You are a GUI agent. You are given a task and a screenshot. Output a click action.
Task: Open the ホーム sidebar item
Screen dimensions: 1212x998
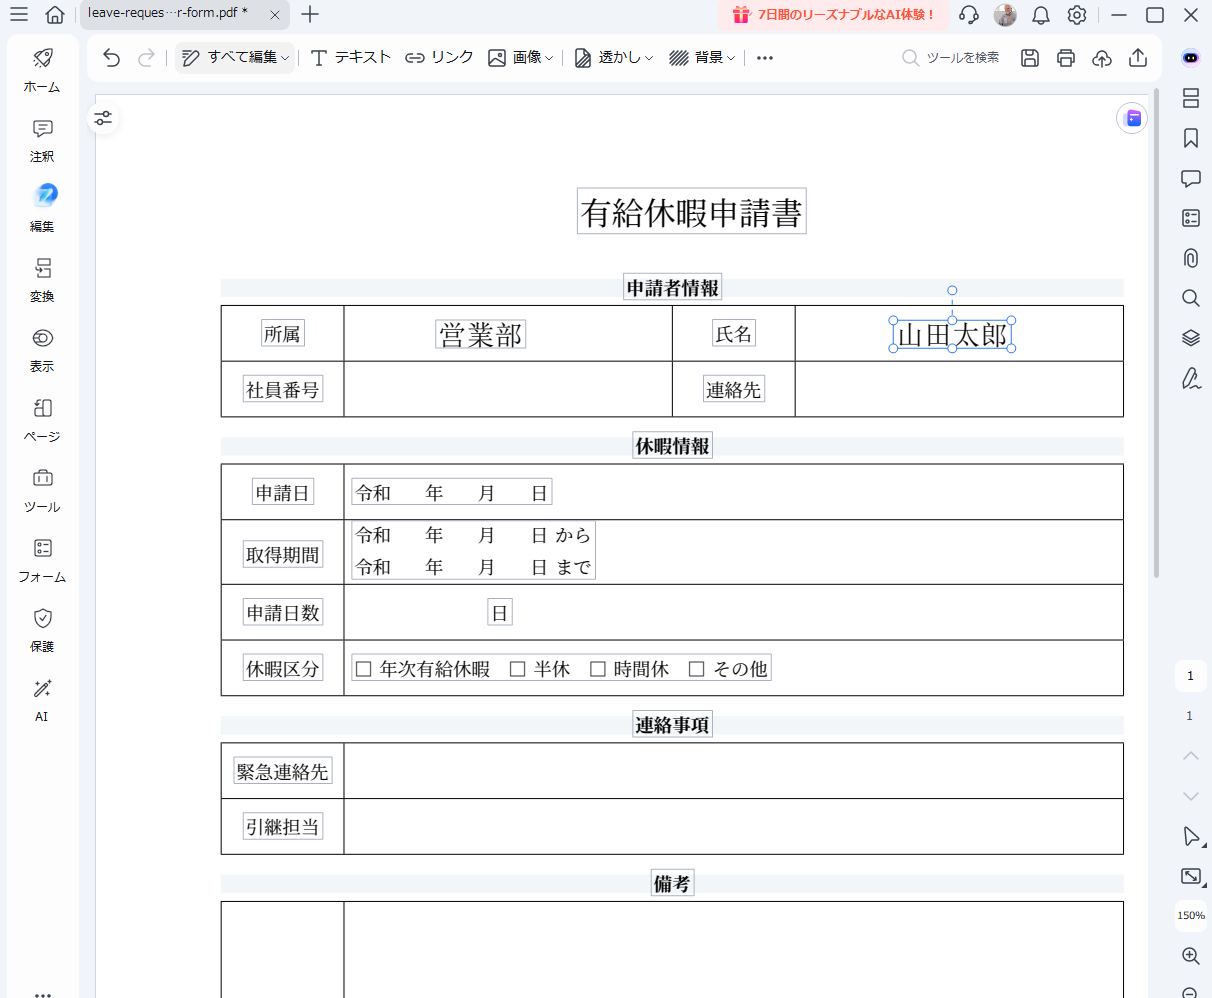(42, 70)
